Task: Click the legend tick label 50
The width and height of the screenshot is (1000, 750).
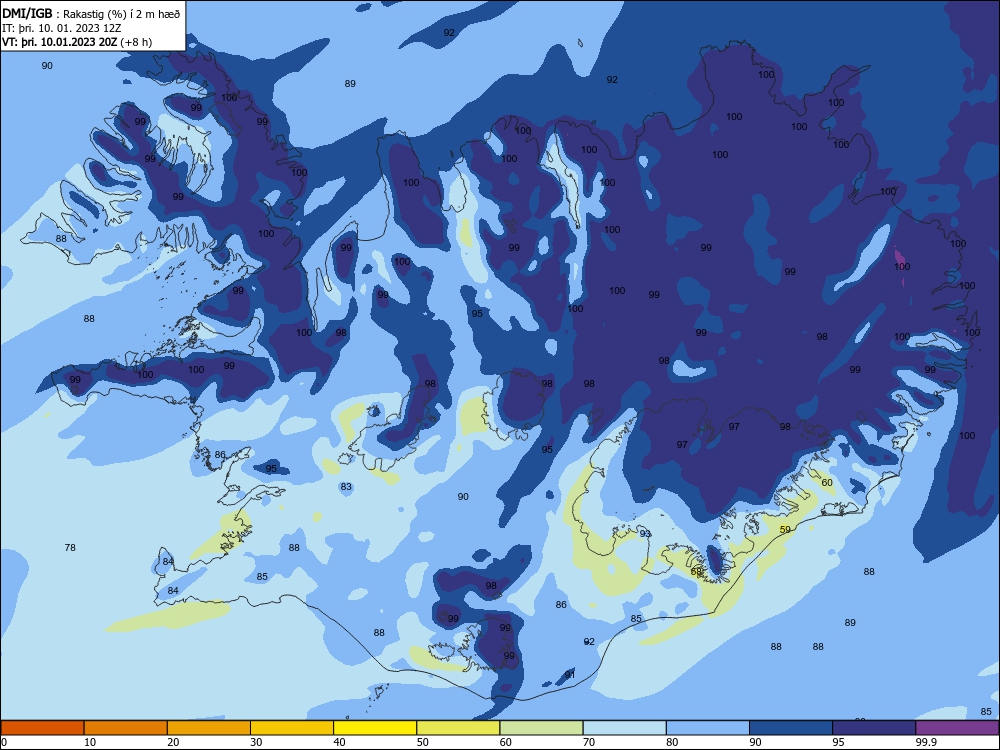Action: click(422, 742)
